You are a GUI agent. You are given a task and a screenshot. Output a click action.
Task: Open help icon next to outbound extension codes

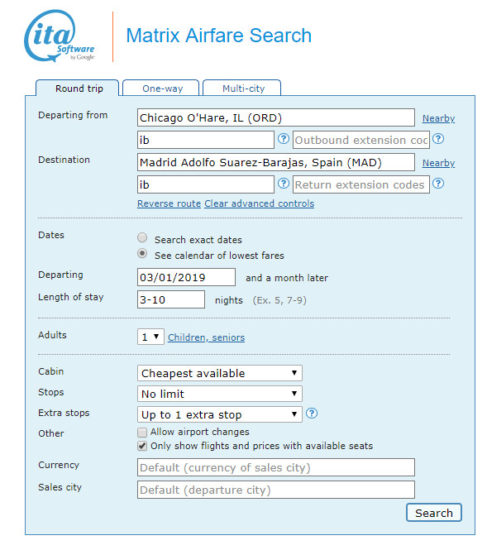438,139
